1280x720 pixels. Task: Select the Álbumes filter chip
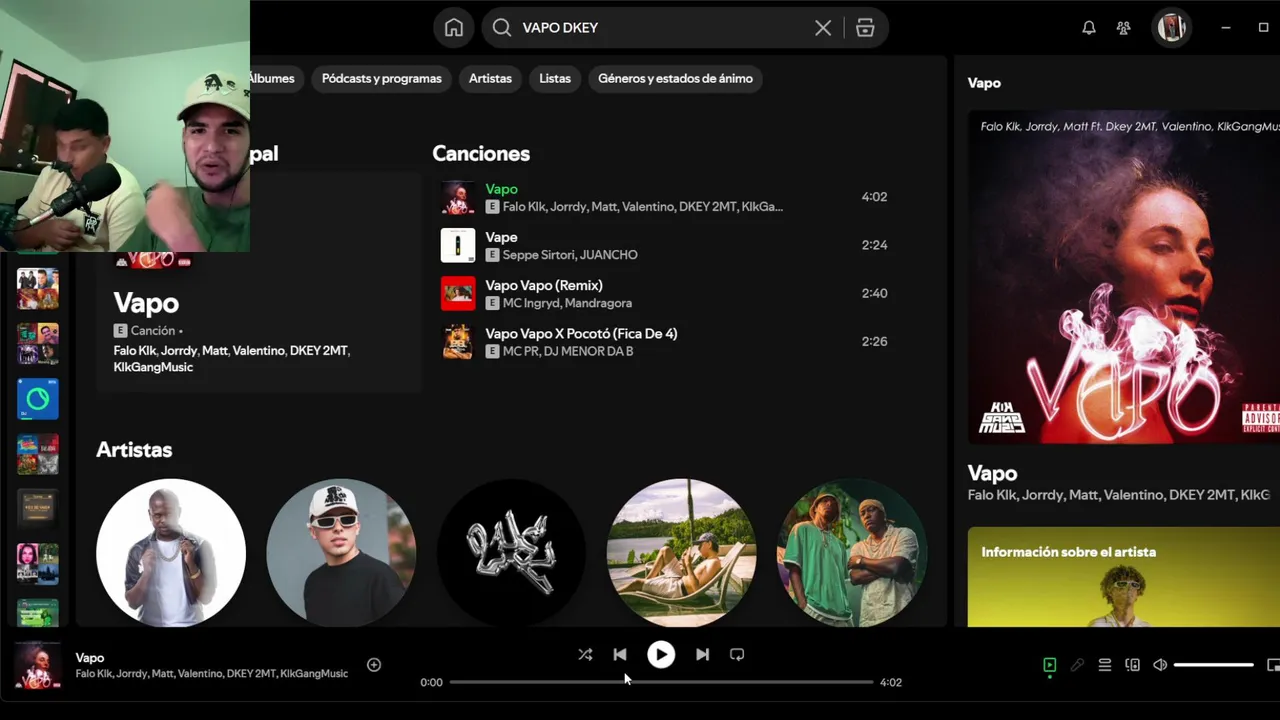point(276,78)
